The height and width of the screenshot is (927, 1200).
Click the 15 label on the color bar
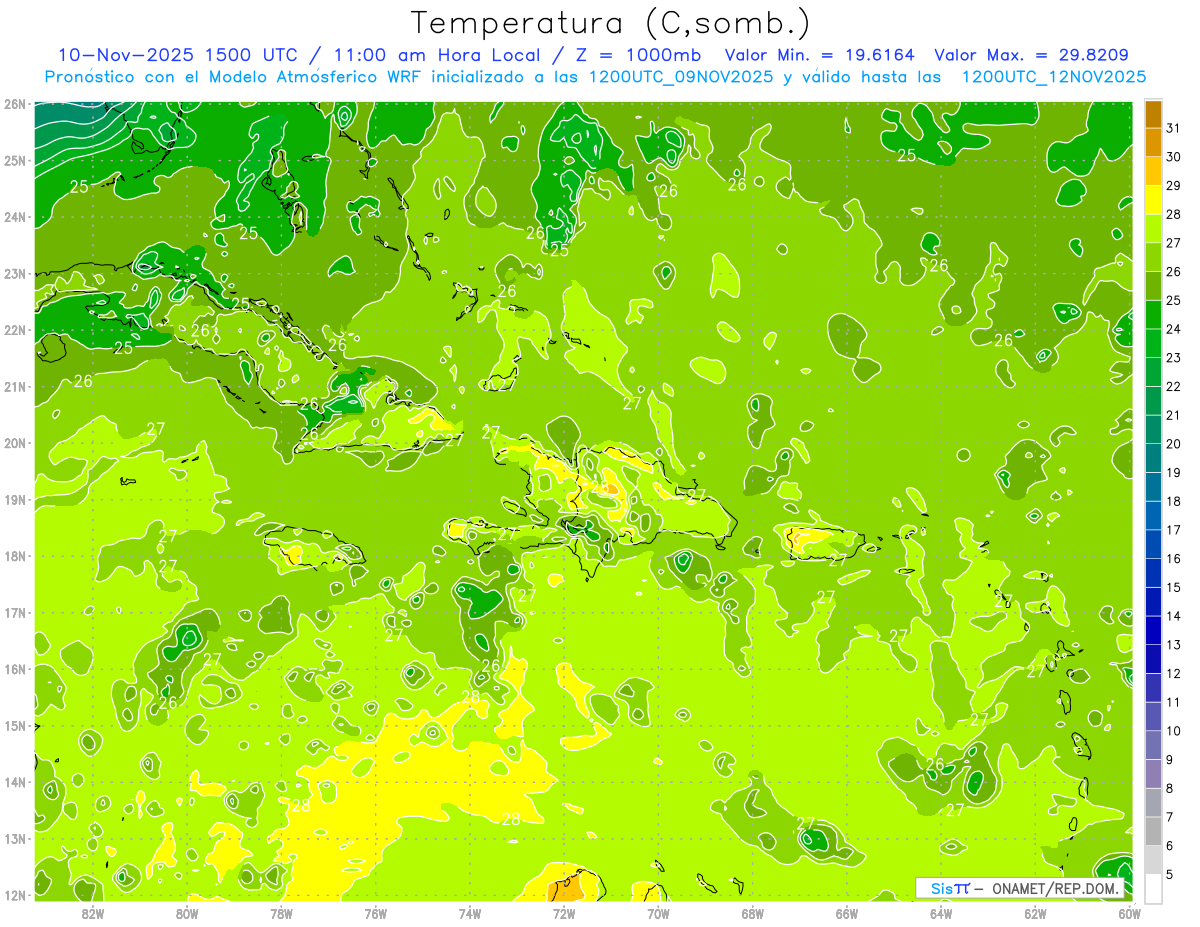pyautogui.click(x=1173, y=588)
